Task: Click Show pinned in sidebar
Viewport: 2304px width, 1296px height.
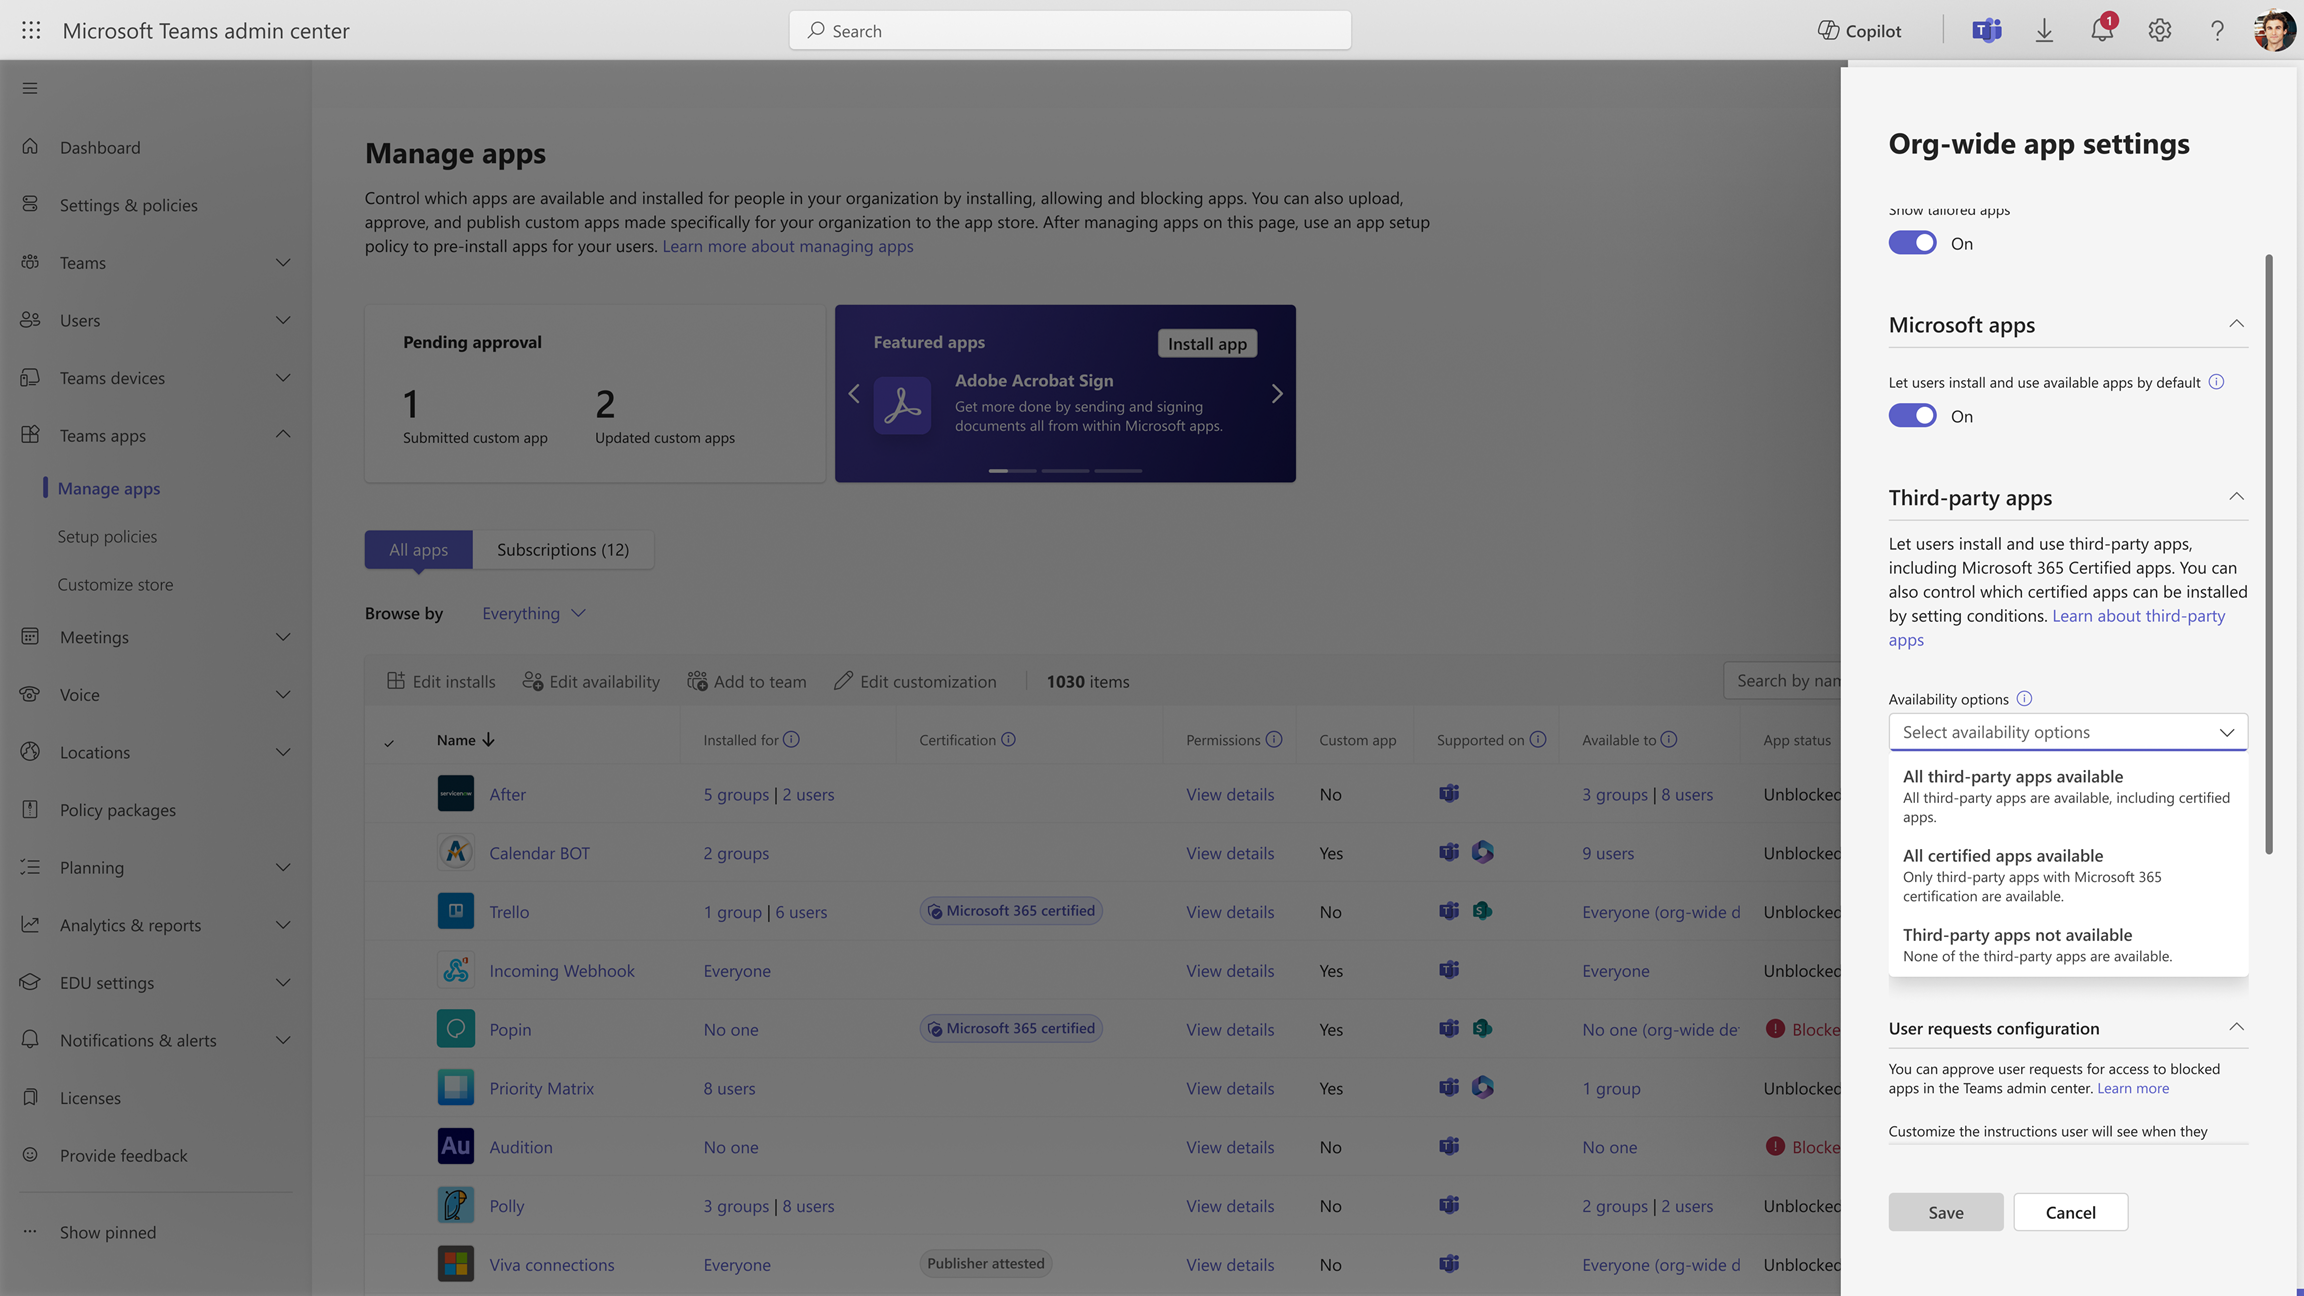Action: coord(108,1232)
